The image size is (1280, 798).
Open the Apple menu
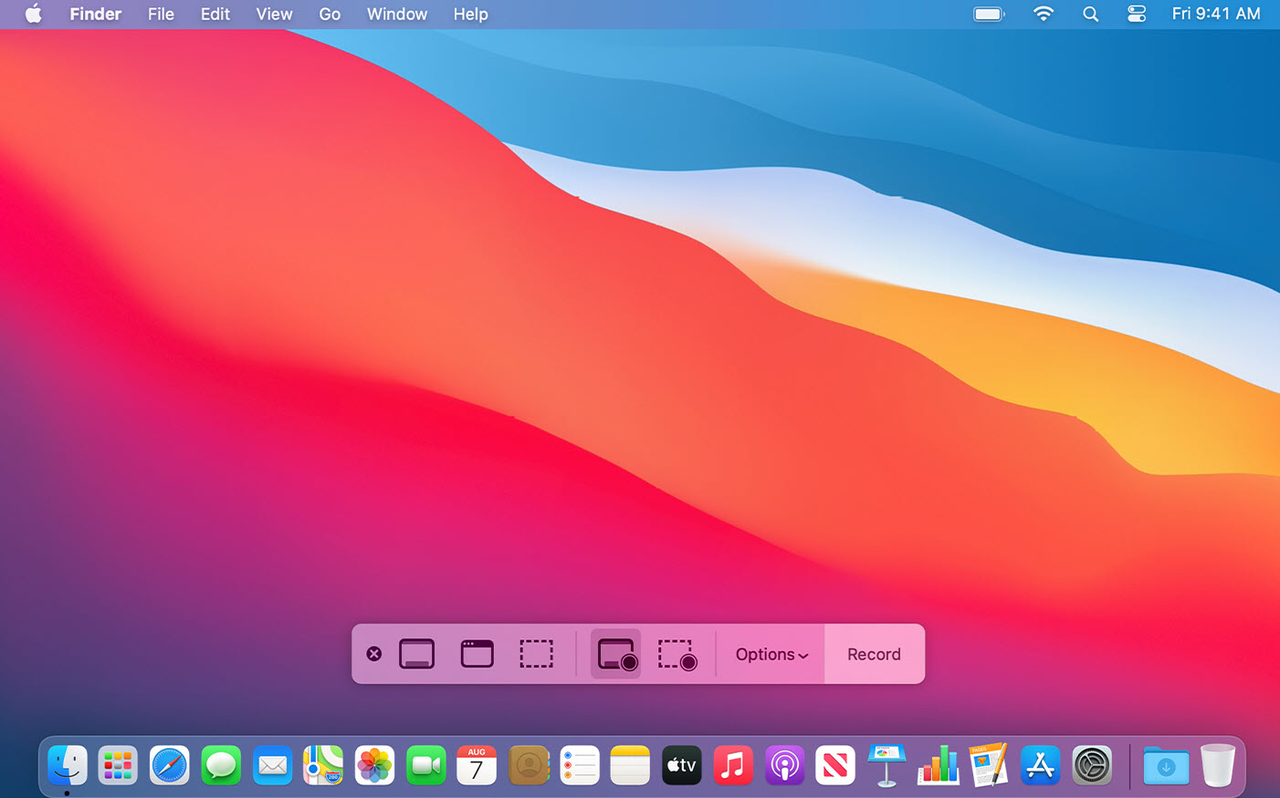coord(33,14)
